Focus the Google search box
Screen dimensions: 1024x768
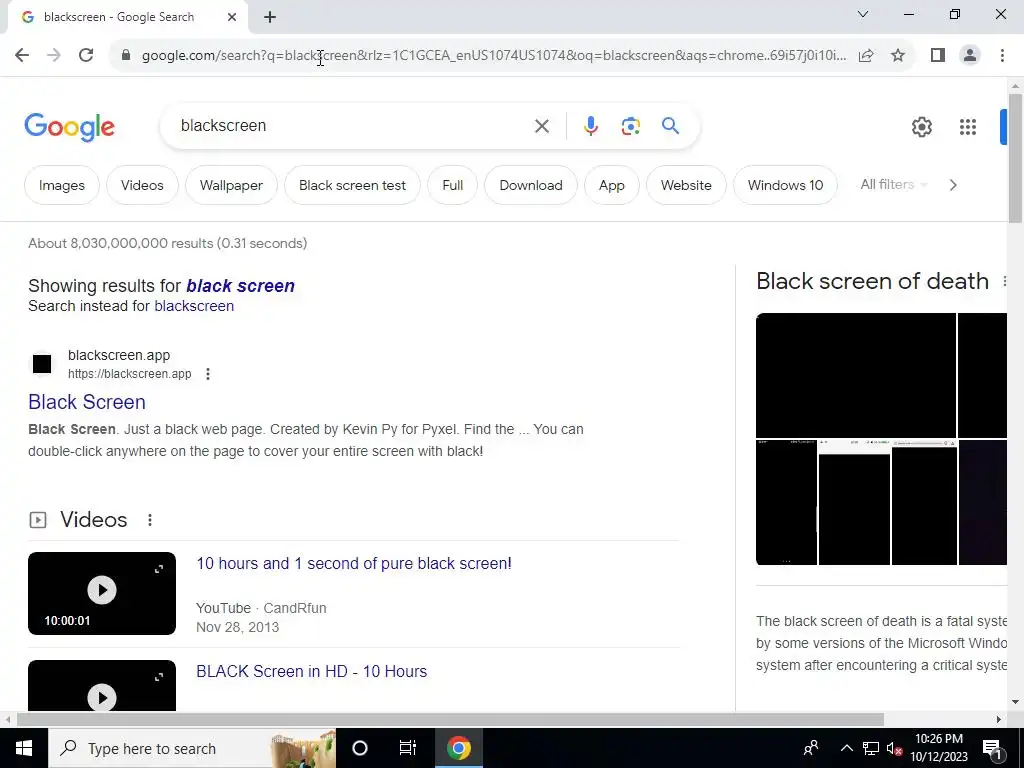pyautogui.click(x=353, y=125)
